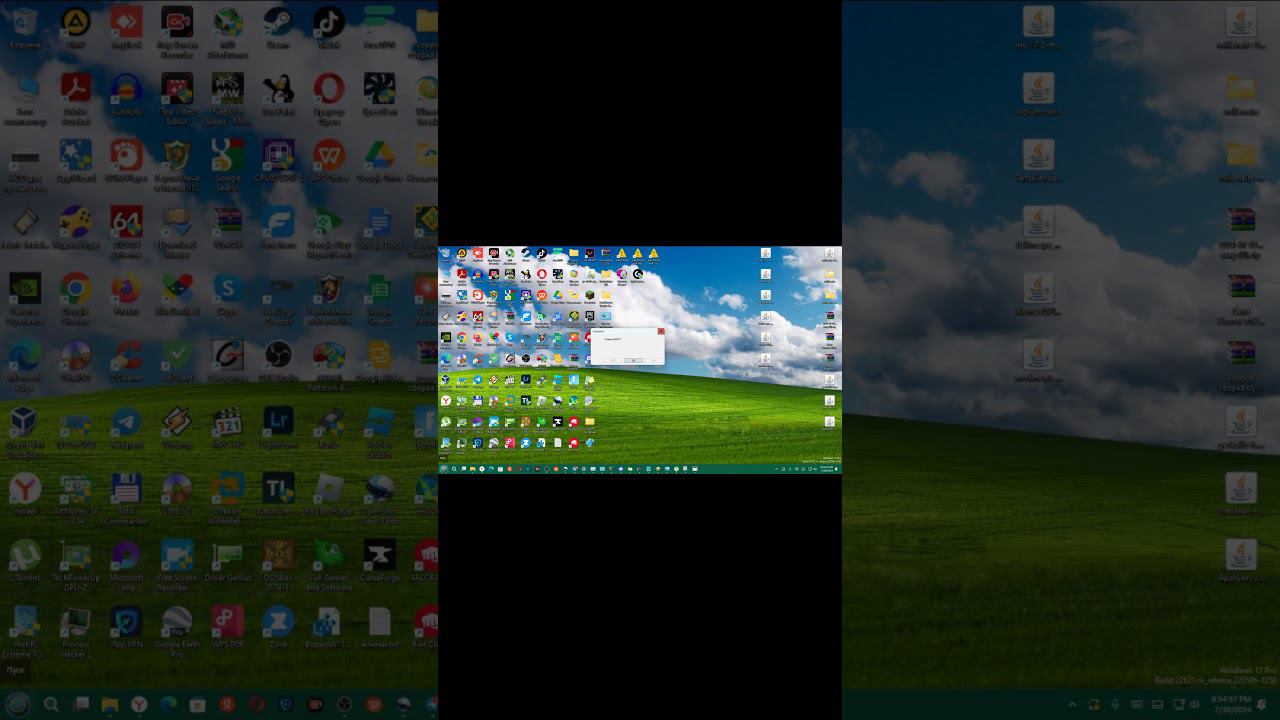Launch the large Total Commander shortcut
Viewport: 1280px width, 720px height.
pyautogui.click(x=126, y=490)
